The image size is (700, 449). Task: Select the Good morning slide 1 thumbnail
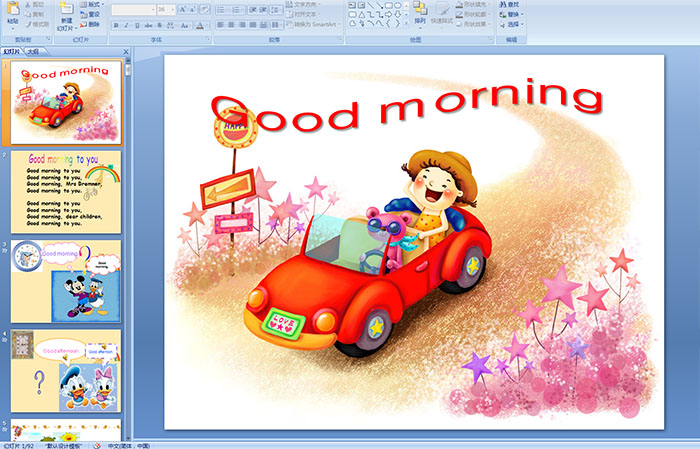[66, 103]
